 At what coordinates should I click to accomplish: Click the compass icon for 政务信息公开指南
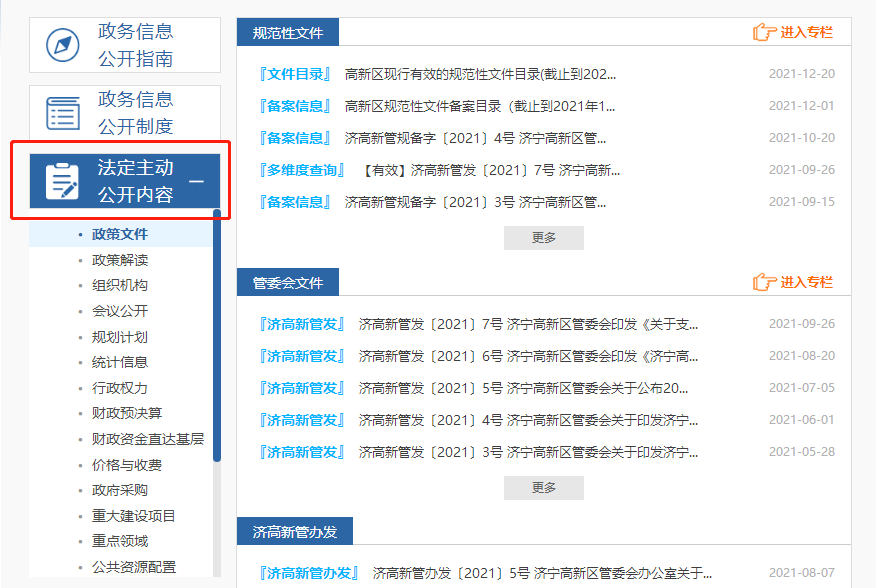[x=62, y=45]
